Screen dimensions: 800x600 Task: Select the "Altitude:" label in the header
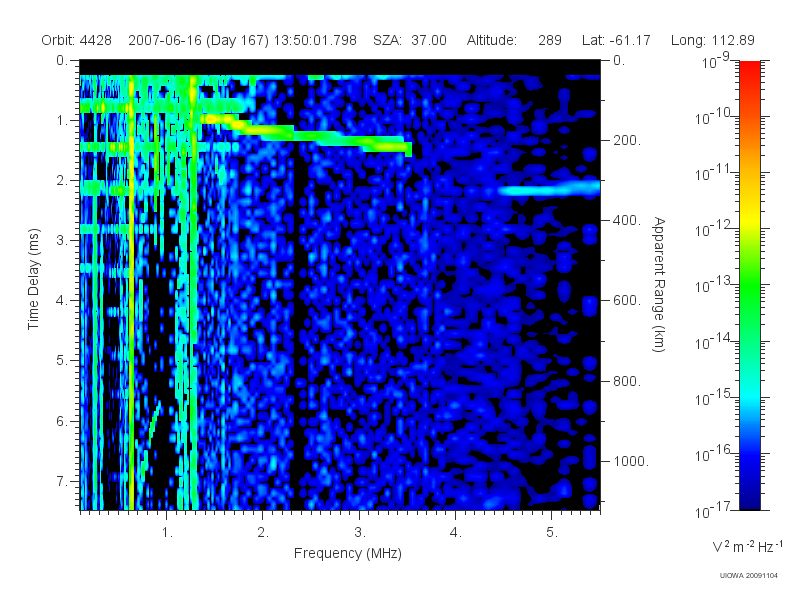491,40
